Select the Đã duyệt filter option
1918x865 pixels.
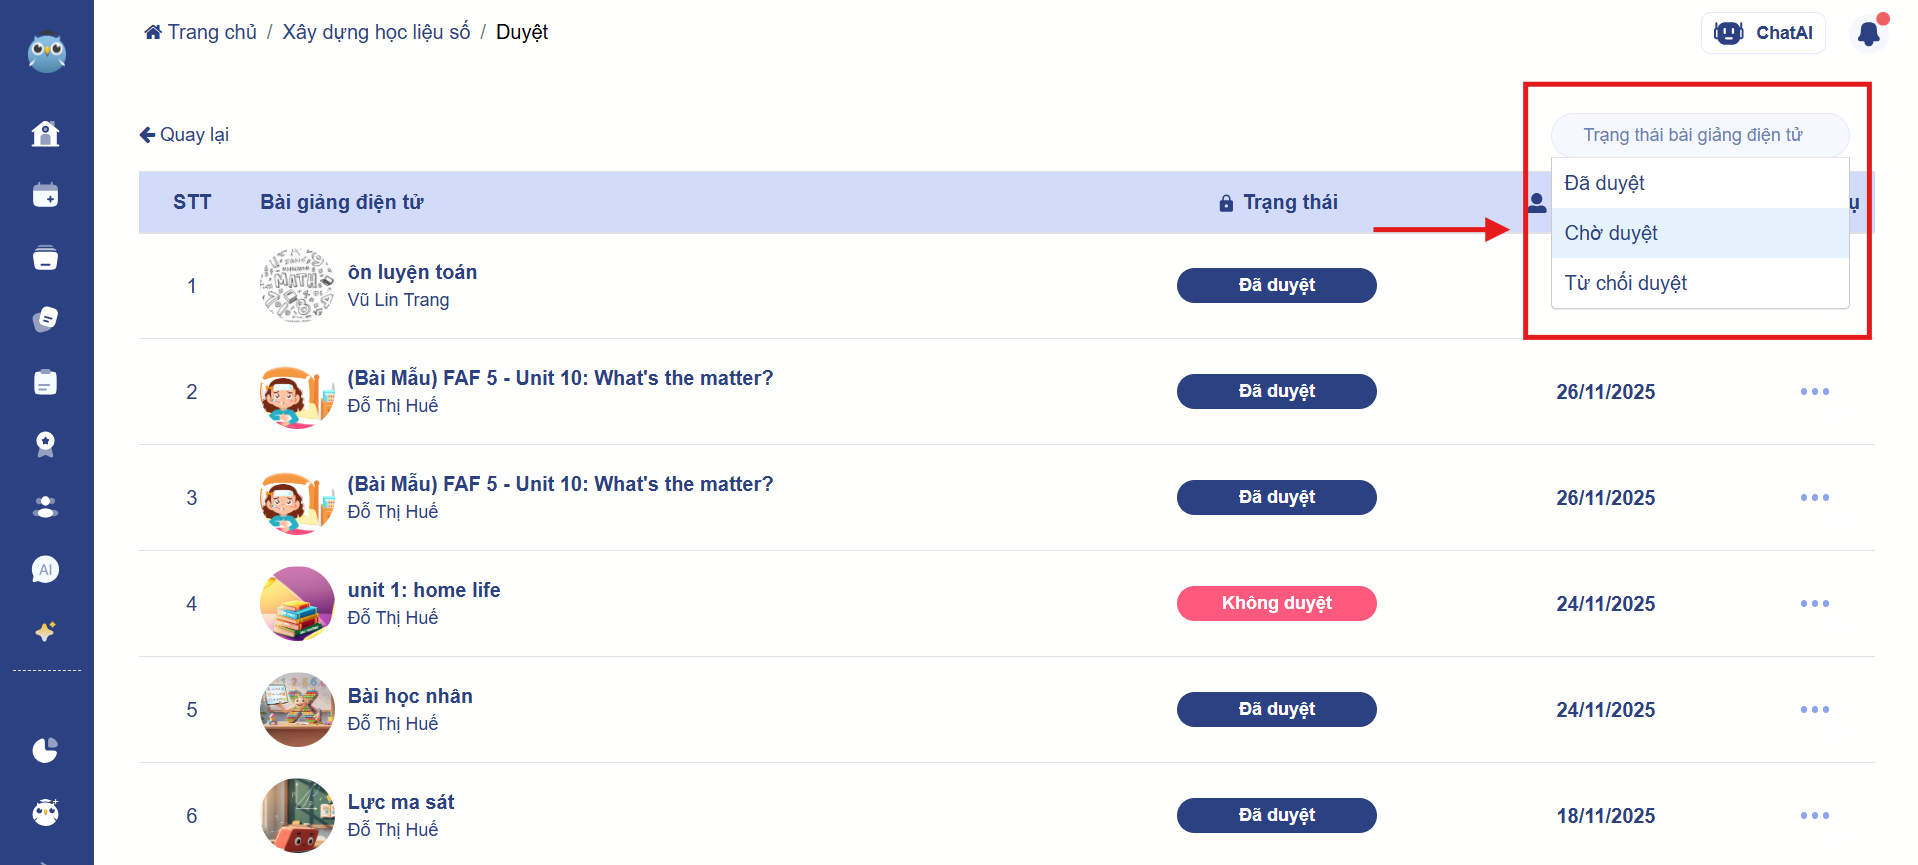1604,183
